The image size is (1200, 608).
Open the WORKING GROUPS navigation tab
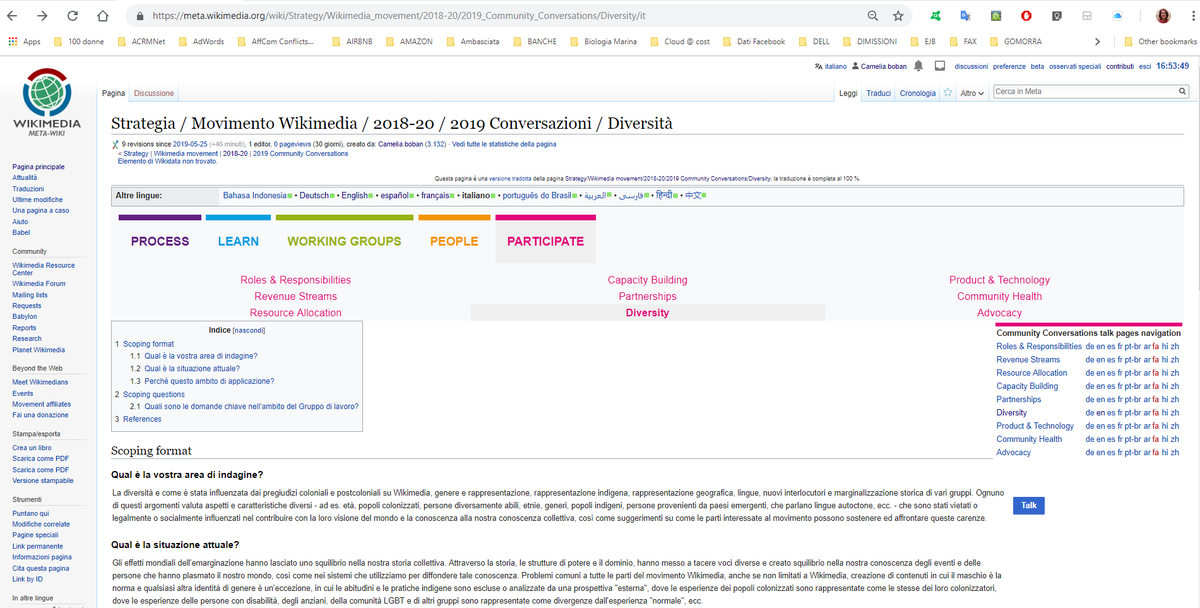click(344, 241)
